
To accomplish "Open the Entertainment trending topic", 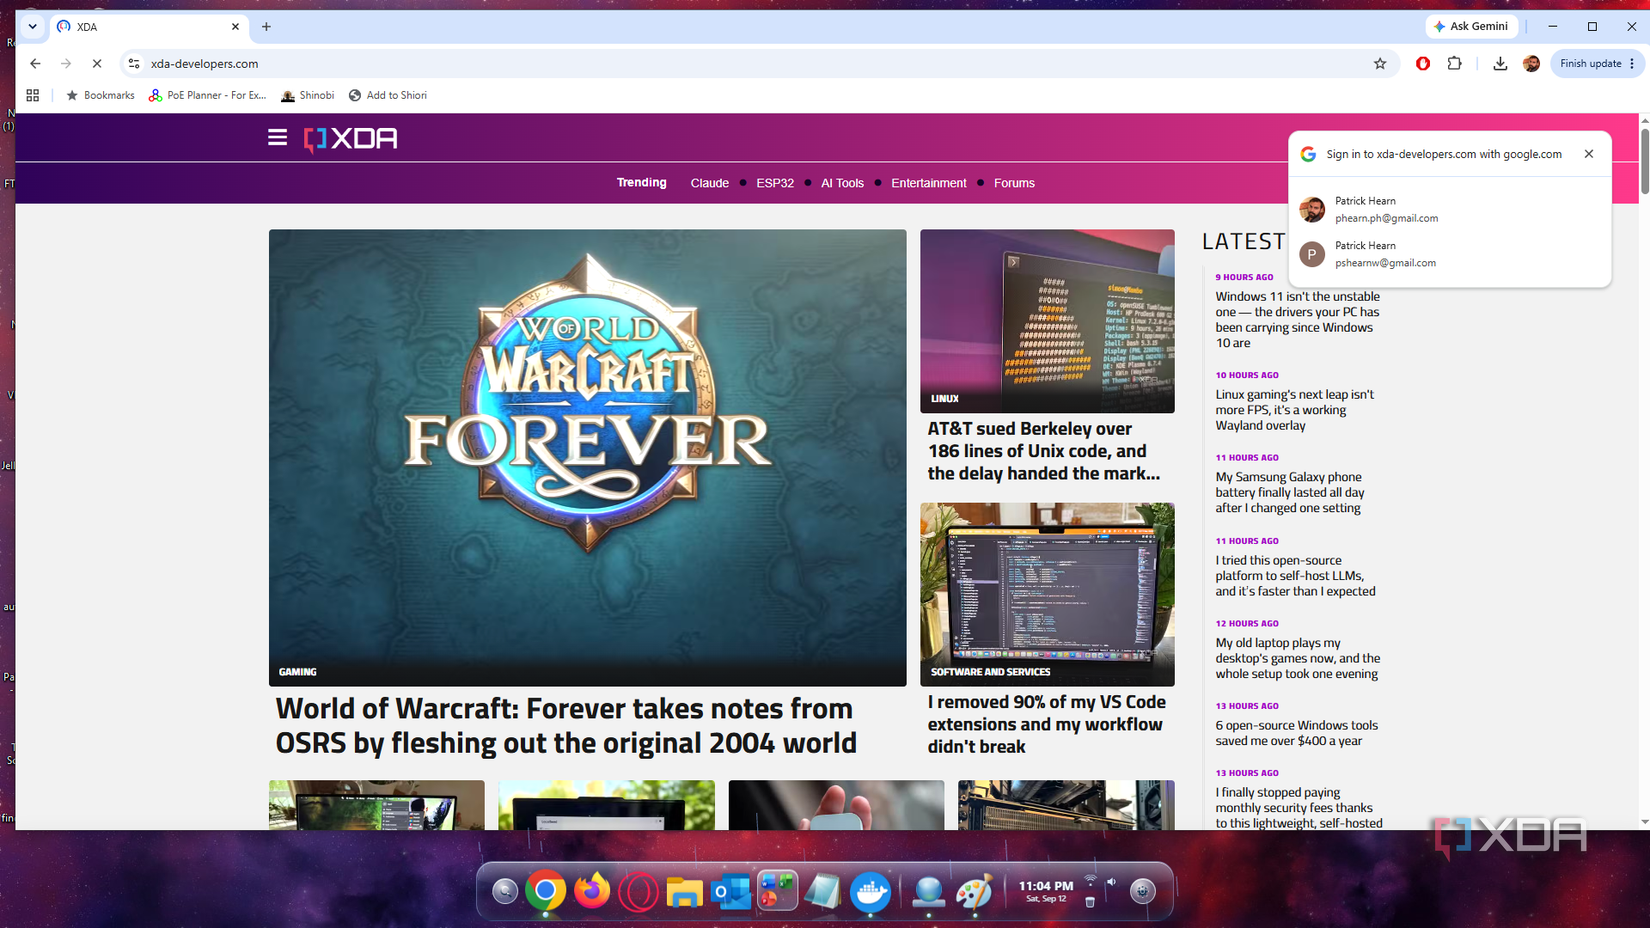I will [x=929, y=183].
